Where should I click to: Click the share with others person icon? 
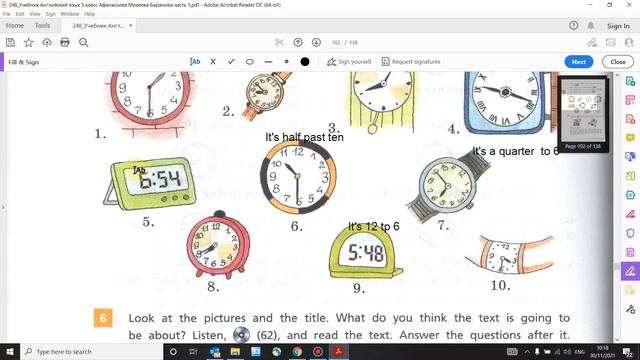pyautogui.click(x=629, y=42)
